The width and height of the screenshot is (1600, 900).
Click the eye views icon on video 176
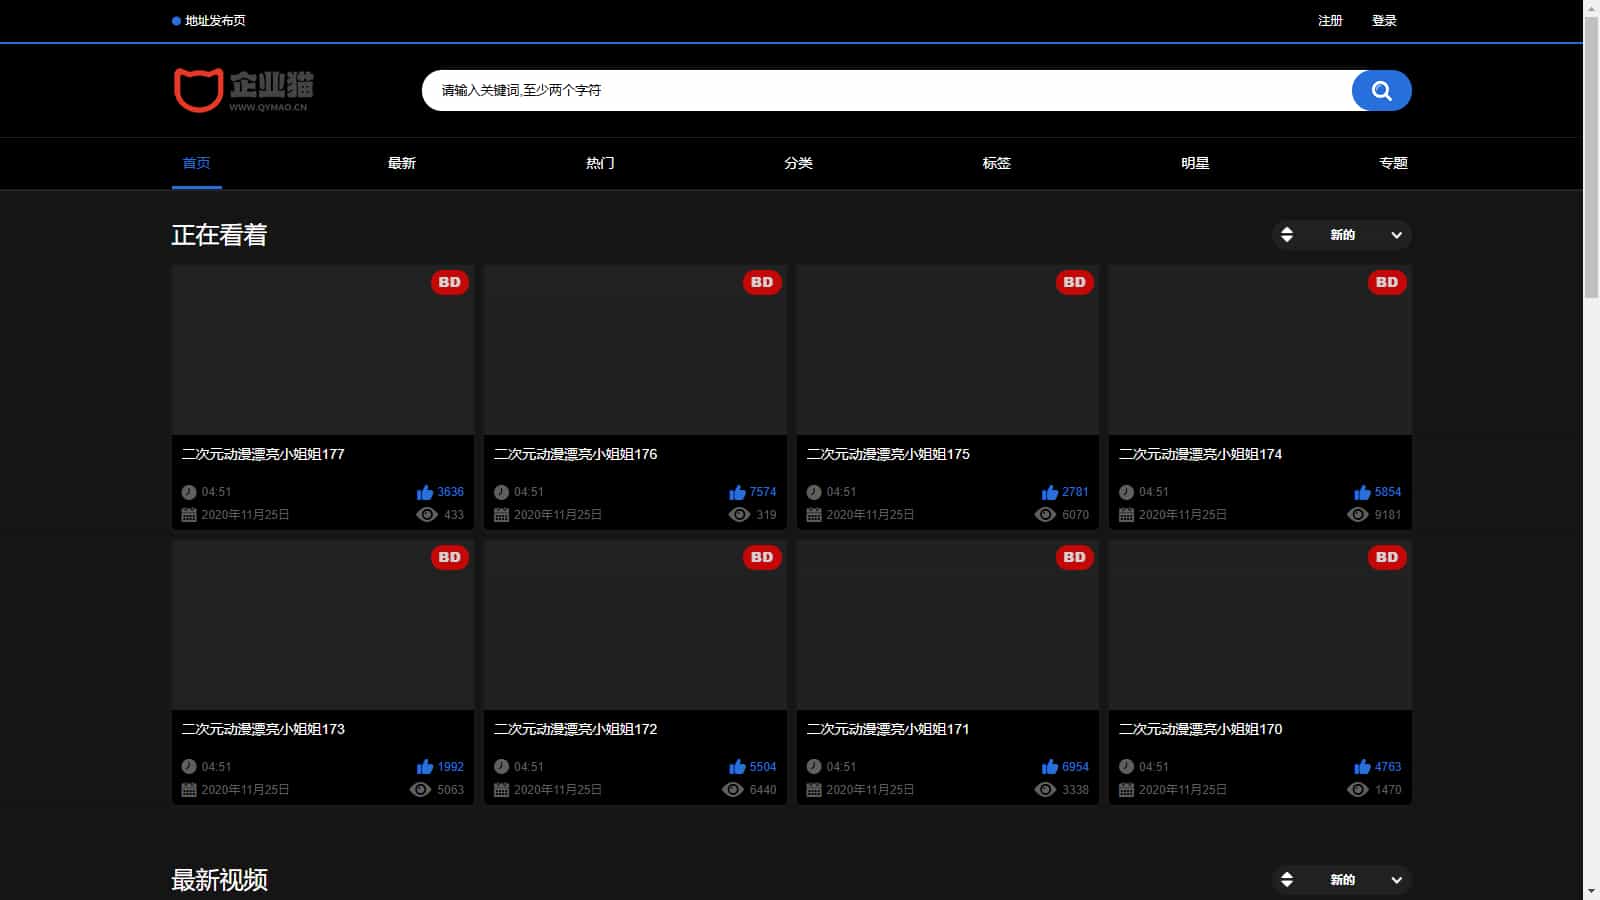pos(739,515)
